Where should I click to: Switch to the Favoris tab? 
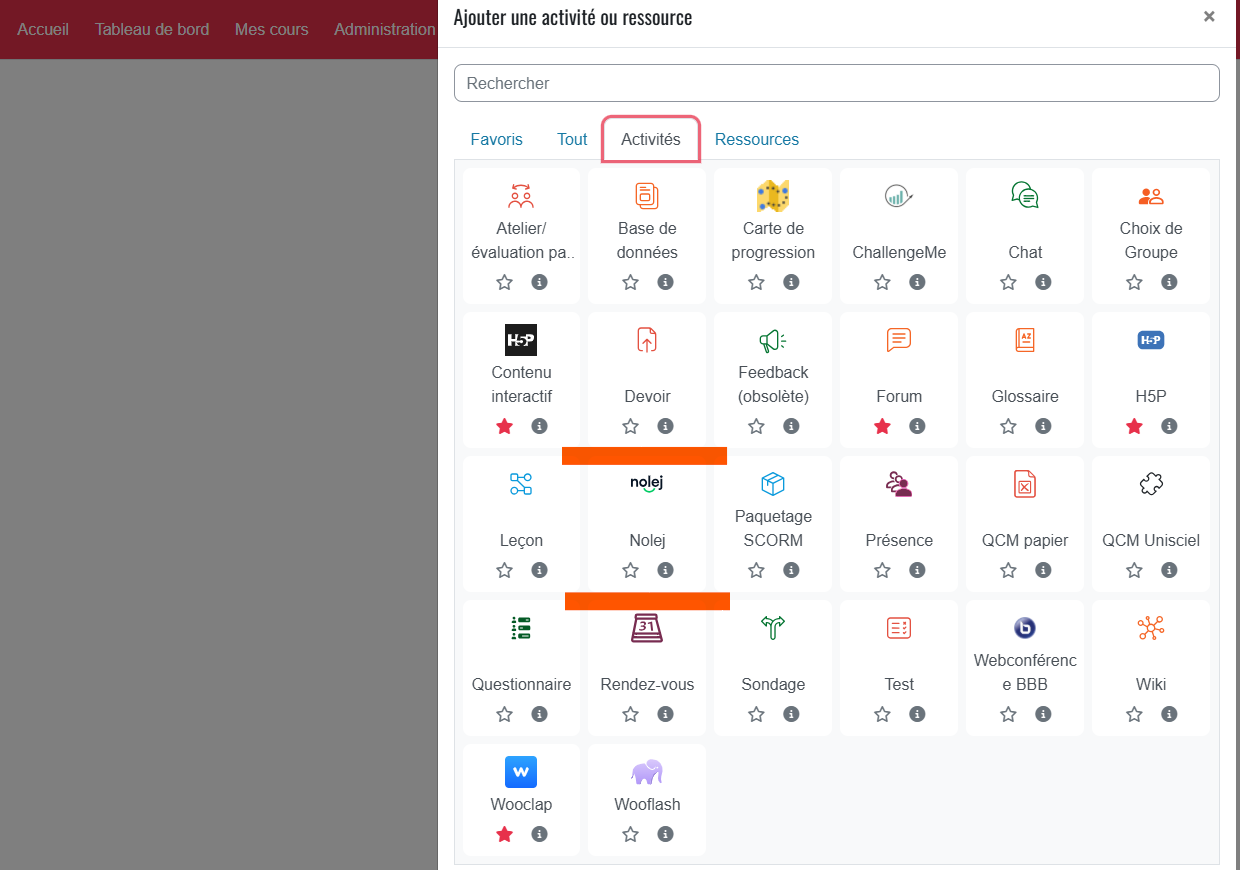point(497,139)
